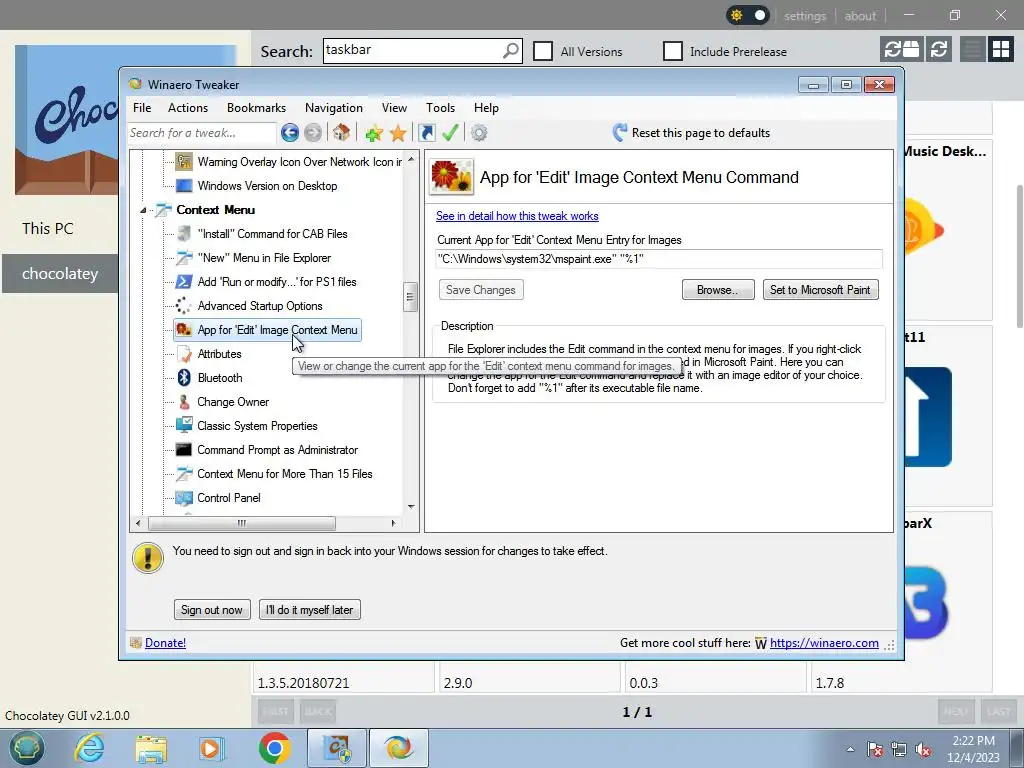Open Internet Explorer from the taskbar
Image resolution: width=1024 pixels, height=768 pixels.
point(89,748)
